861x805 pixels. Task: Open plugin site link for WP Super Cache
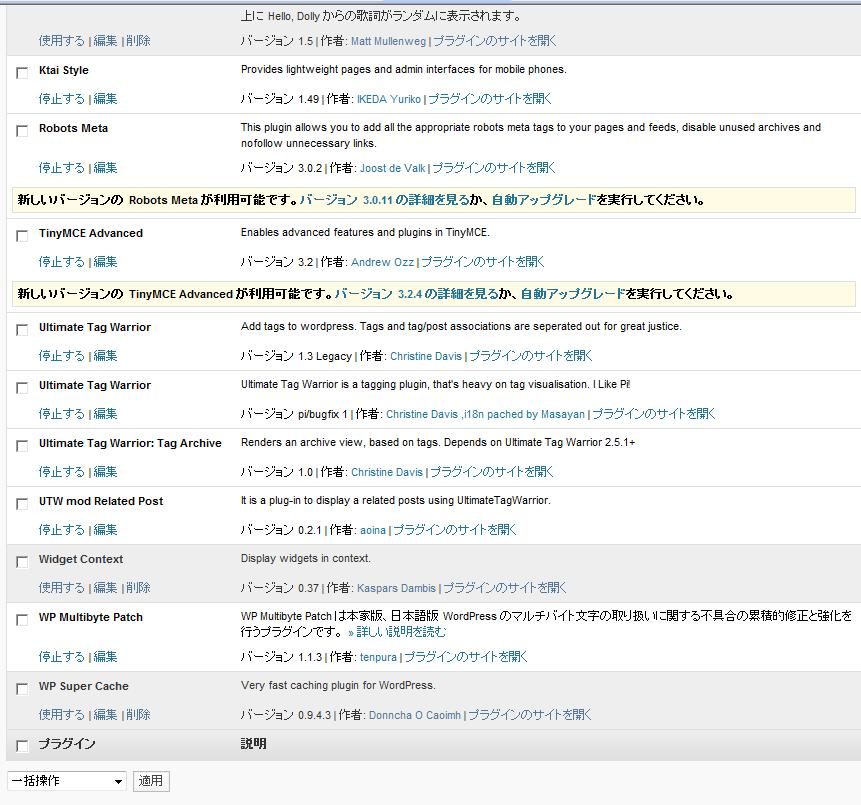(529, 715)
